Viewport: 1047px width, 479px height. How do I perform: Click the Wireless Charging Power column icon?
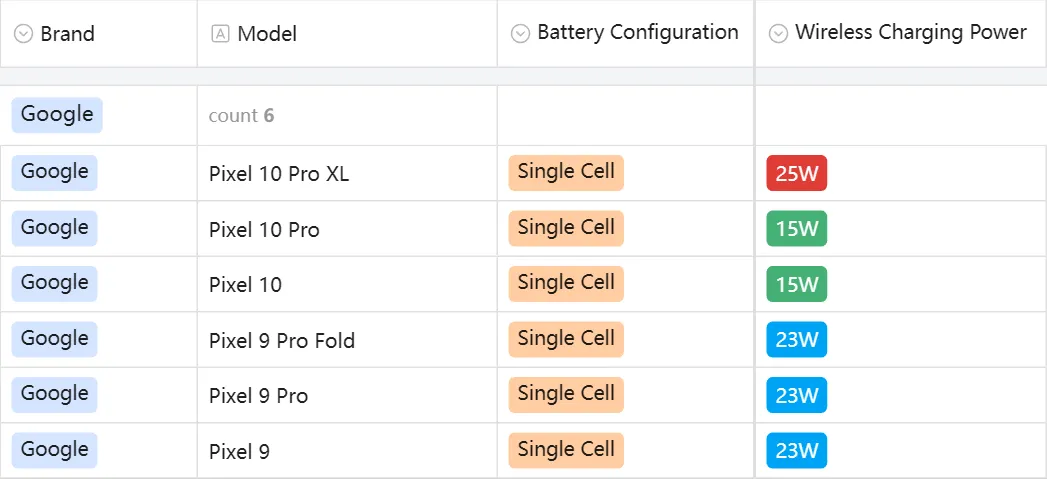(x=778, y=33)
